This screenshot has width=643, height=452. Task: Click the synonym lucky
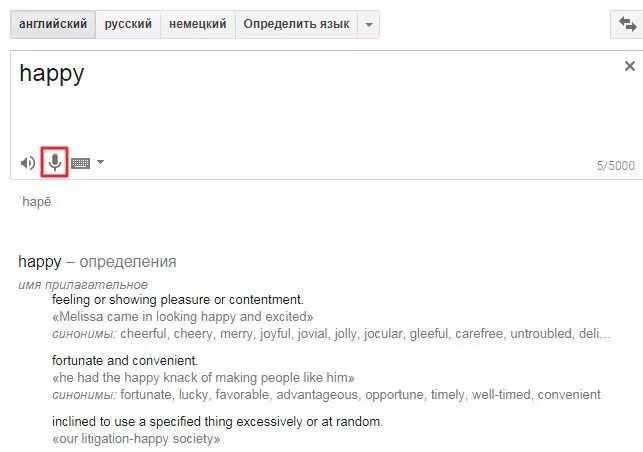[x=193, y=395]
